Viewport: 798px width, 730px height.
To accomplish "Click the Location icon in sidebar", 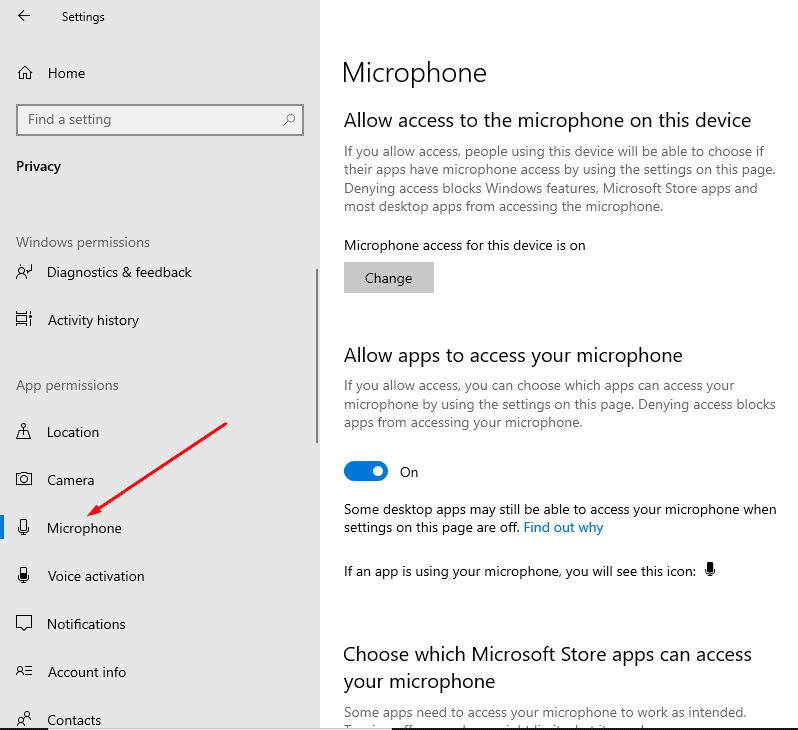I will (25, 432).
